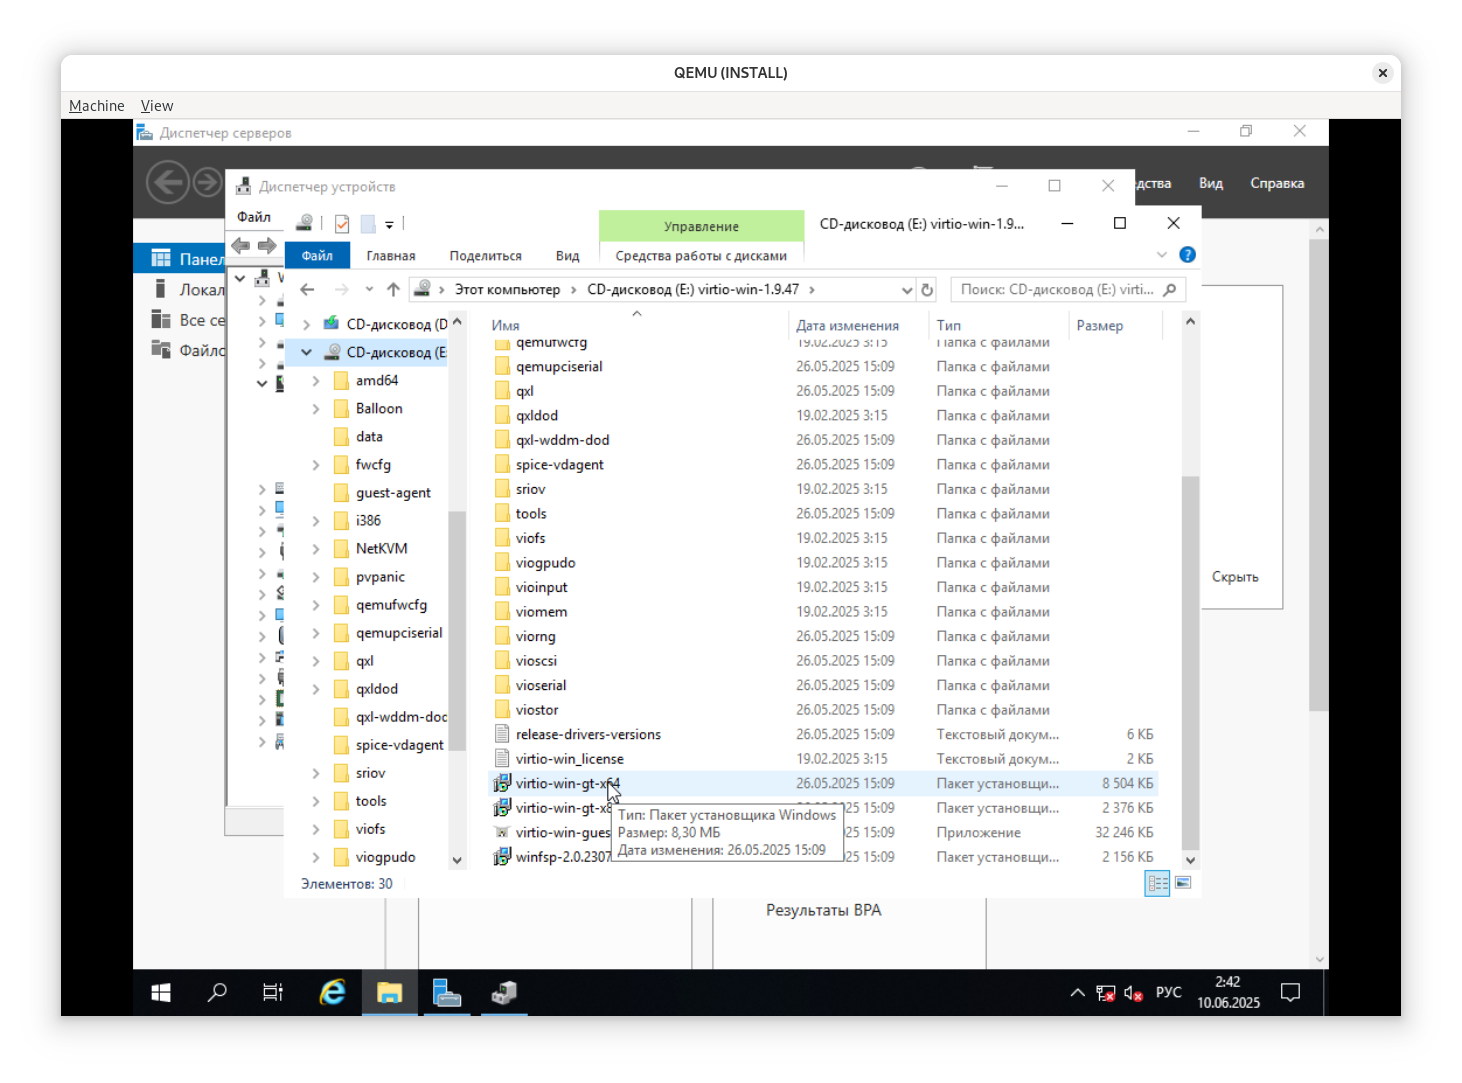Select the viomem folder row
1462x1083 pixels.
pos(825,612)
